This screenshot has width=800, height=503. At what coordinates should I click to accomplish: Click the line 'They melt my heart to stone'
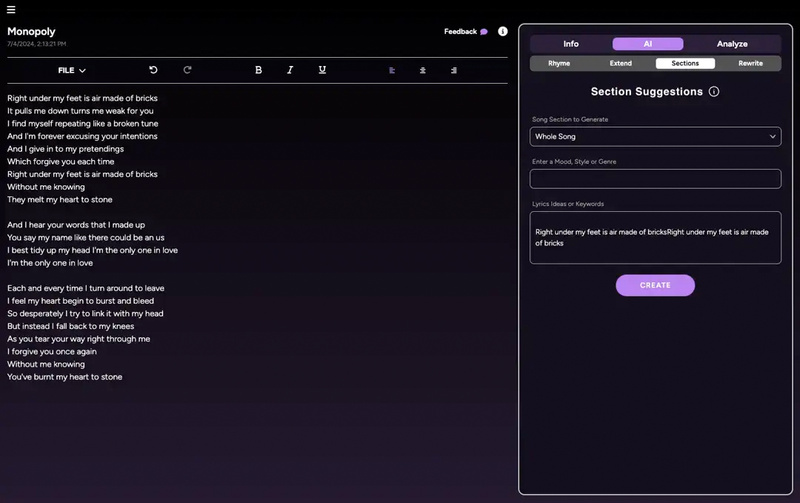[x=60, y=199]
